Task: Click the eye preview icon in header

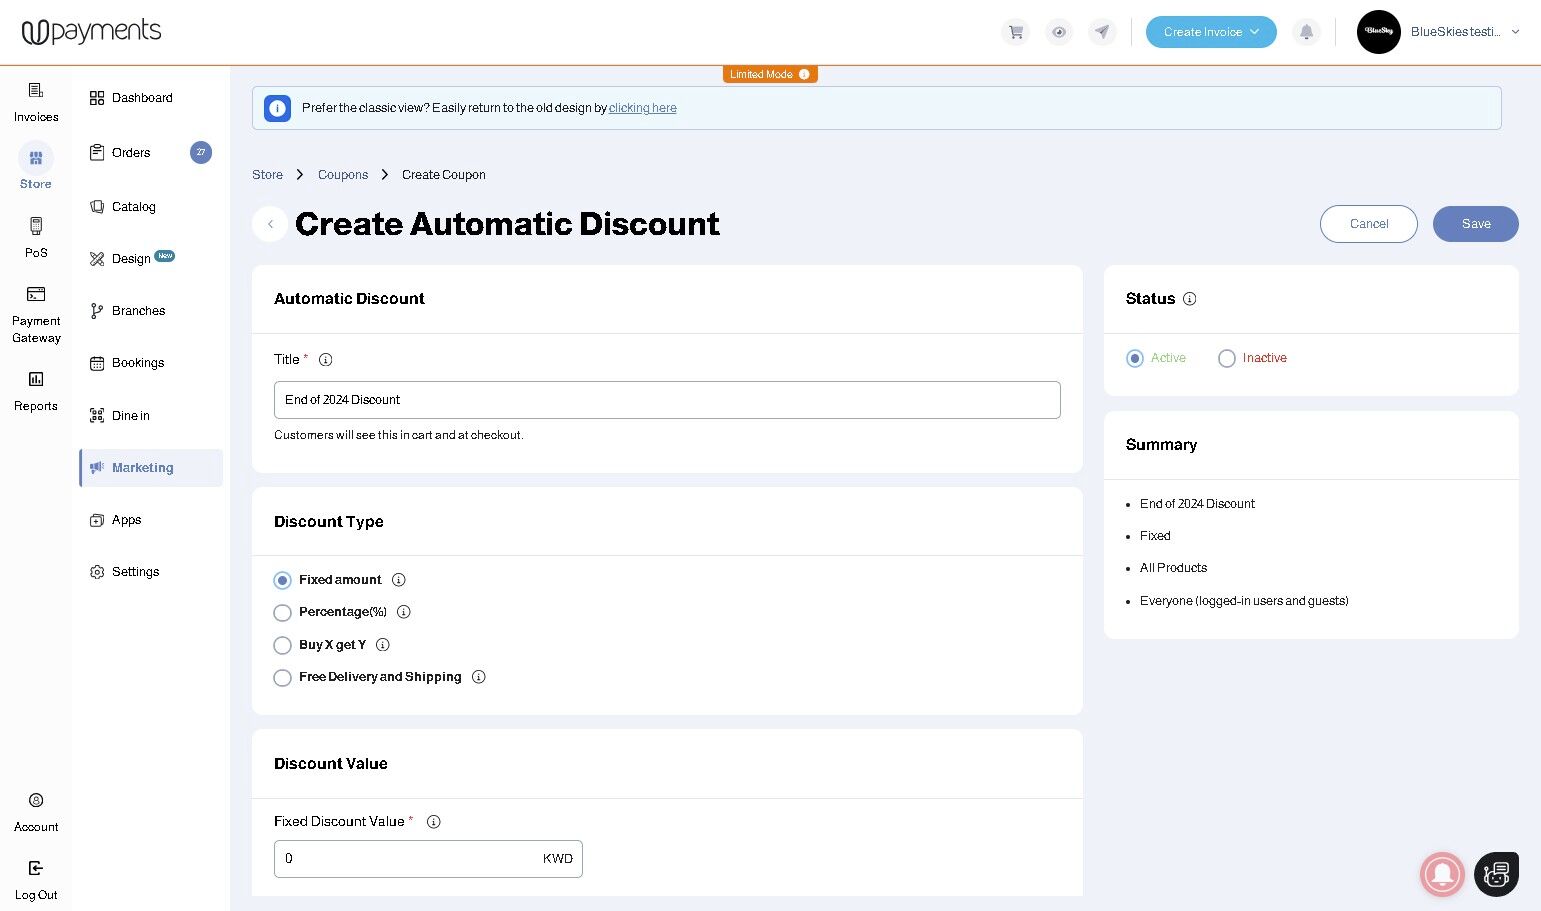Action: tap(1059, 32)
